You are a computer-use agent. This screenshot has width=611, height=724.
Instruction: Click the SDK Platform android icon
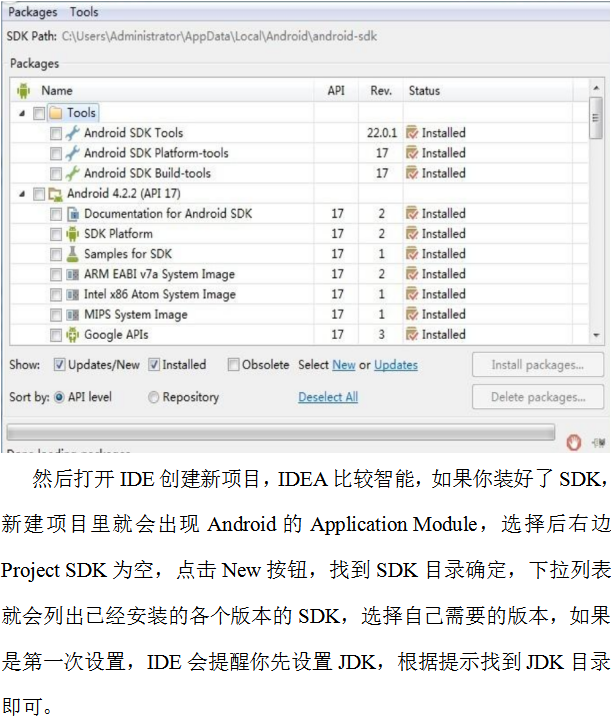pos(72,234)
